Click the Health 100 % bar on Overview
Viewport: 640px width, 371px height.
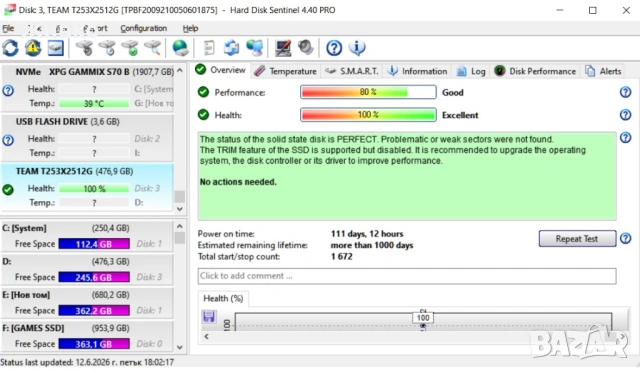click(368, 115)
